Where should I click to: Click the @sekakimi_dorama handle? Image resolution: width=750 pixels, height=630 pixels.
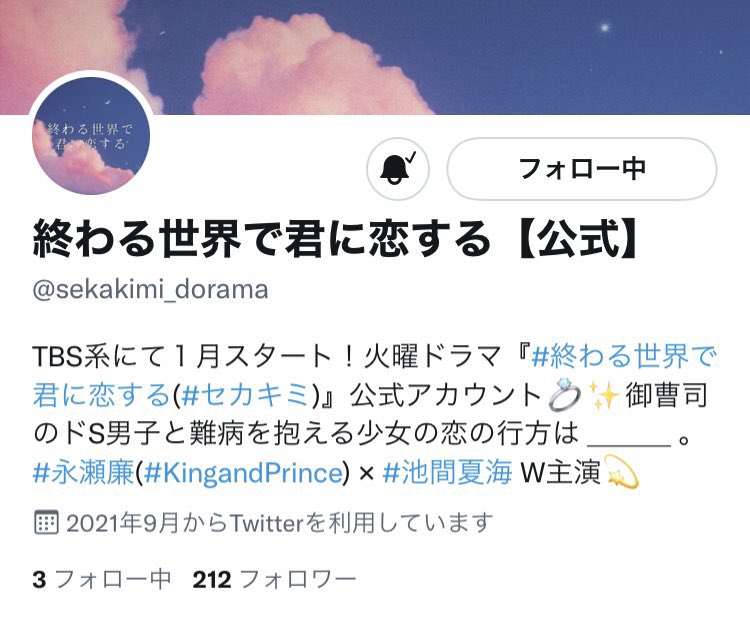[x=150, y=290]
